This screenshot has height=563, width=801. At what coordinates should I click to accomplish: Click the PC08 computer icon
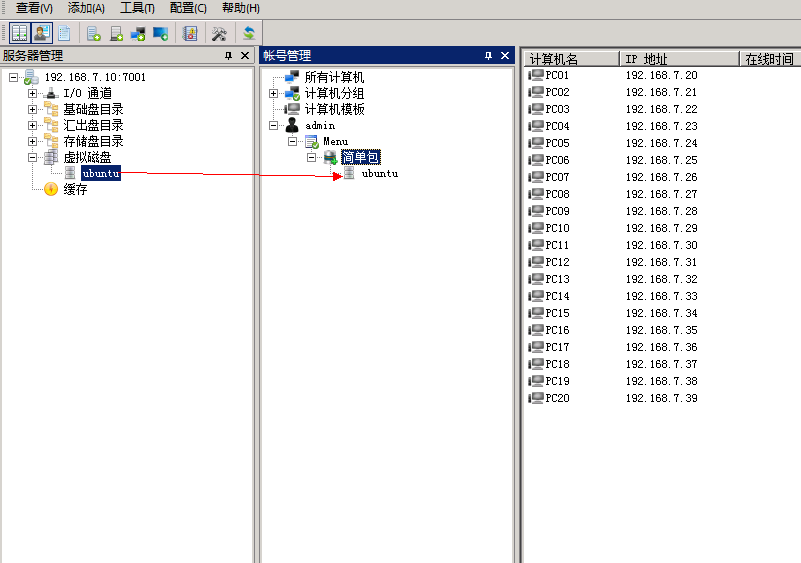pyautogui.click(x=536, y=194)
